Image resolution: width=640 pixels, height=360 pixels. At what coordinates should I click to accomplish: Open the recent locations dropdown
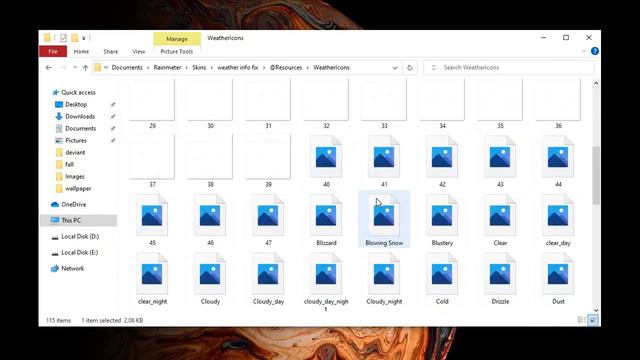coord(75,68)
